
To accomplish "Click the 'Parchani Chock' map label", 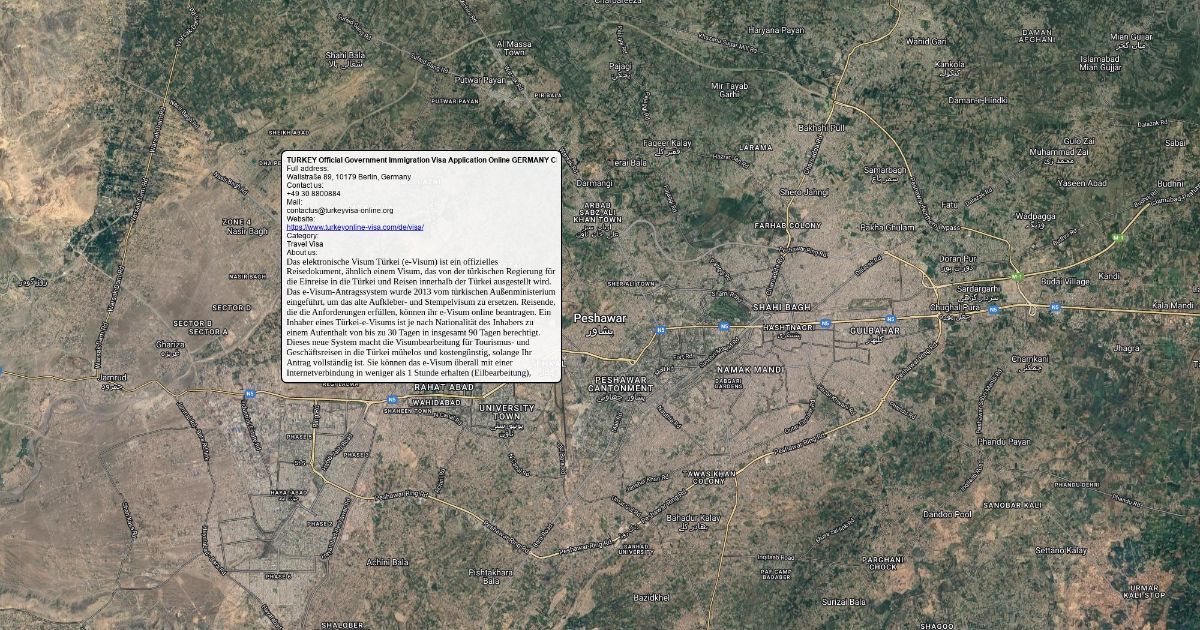I will pyautogui.click(x=882, y=562).
